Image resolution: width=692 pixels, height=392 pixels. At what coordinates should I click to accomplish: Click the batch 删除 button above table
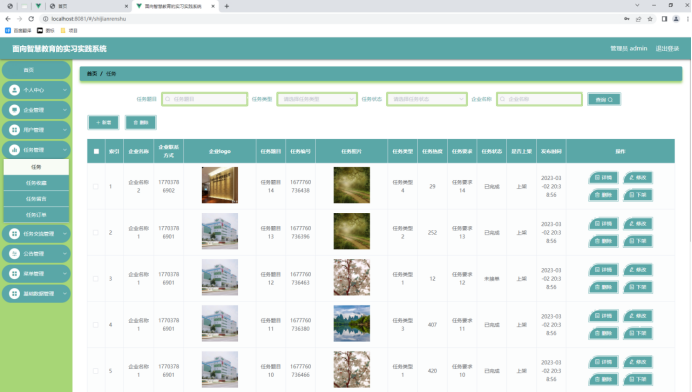[141, 122]
